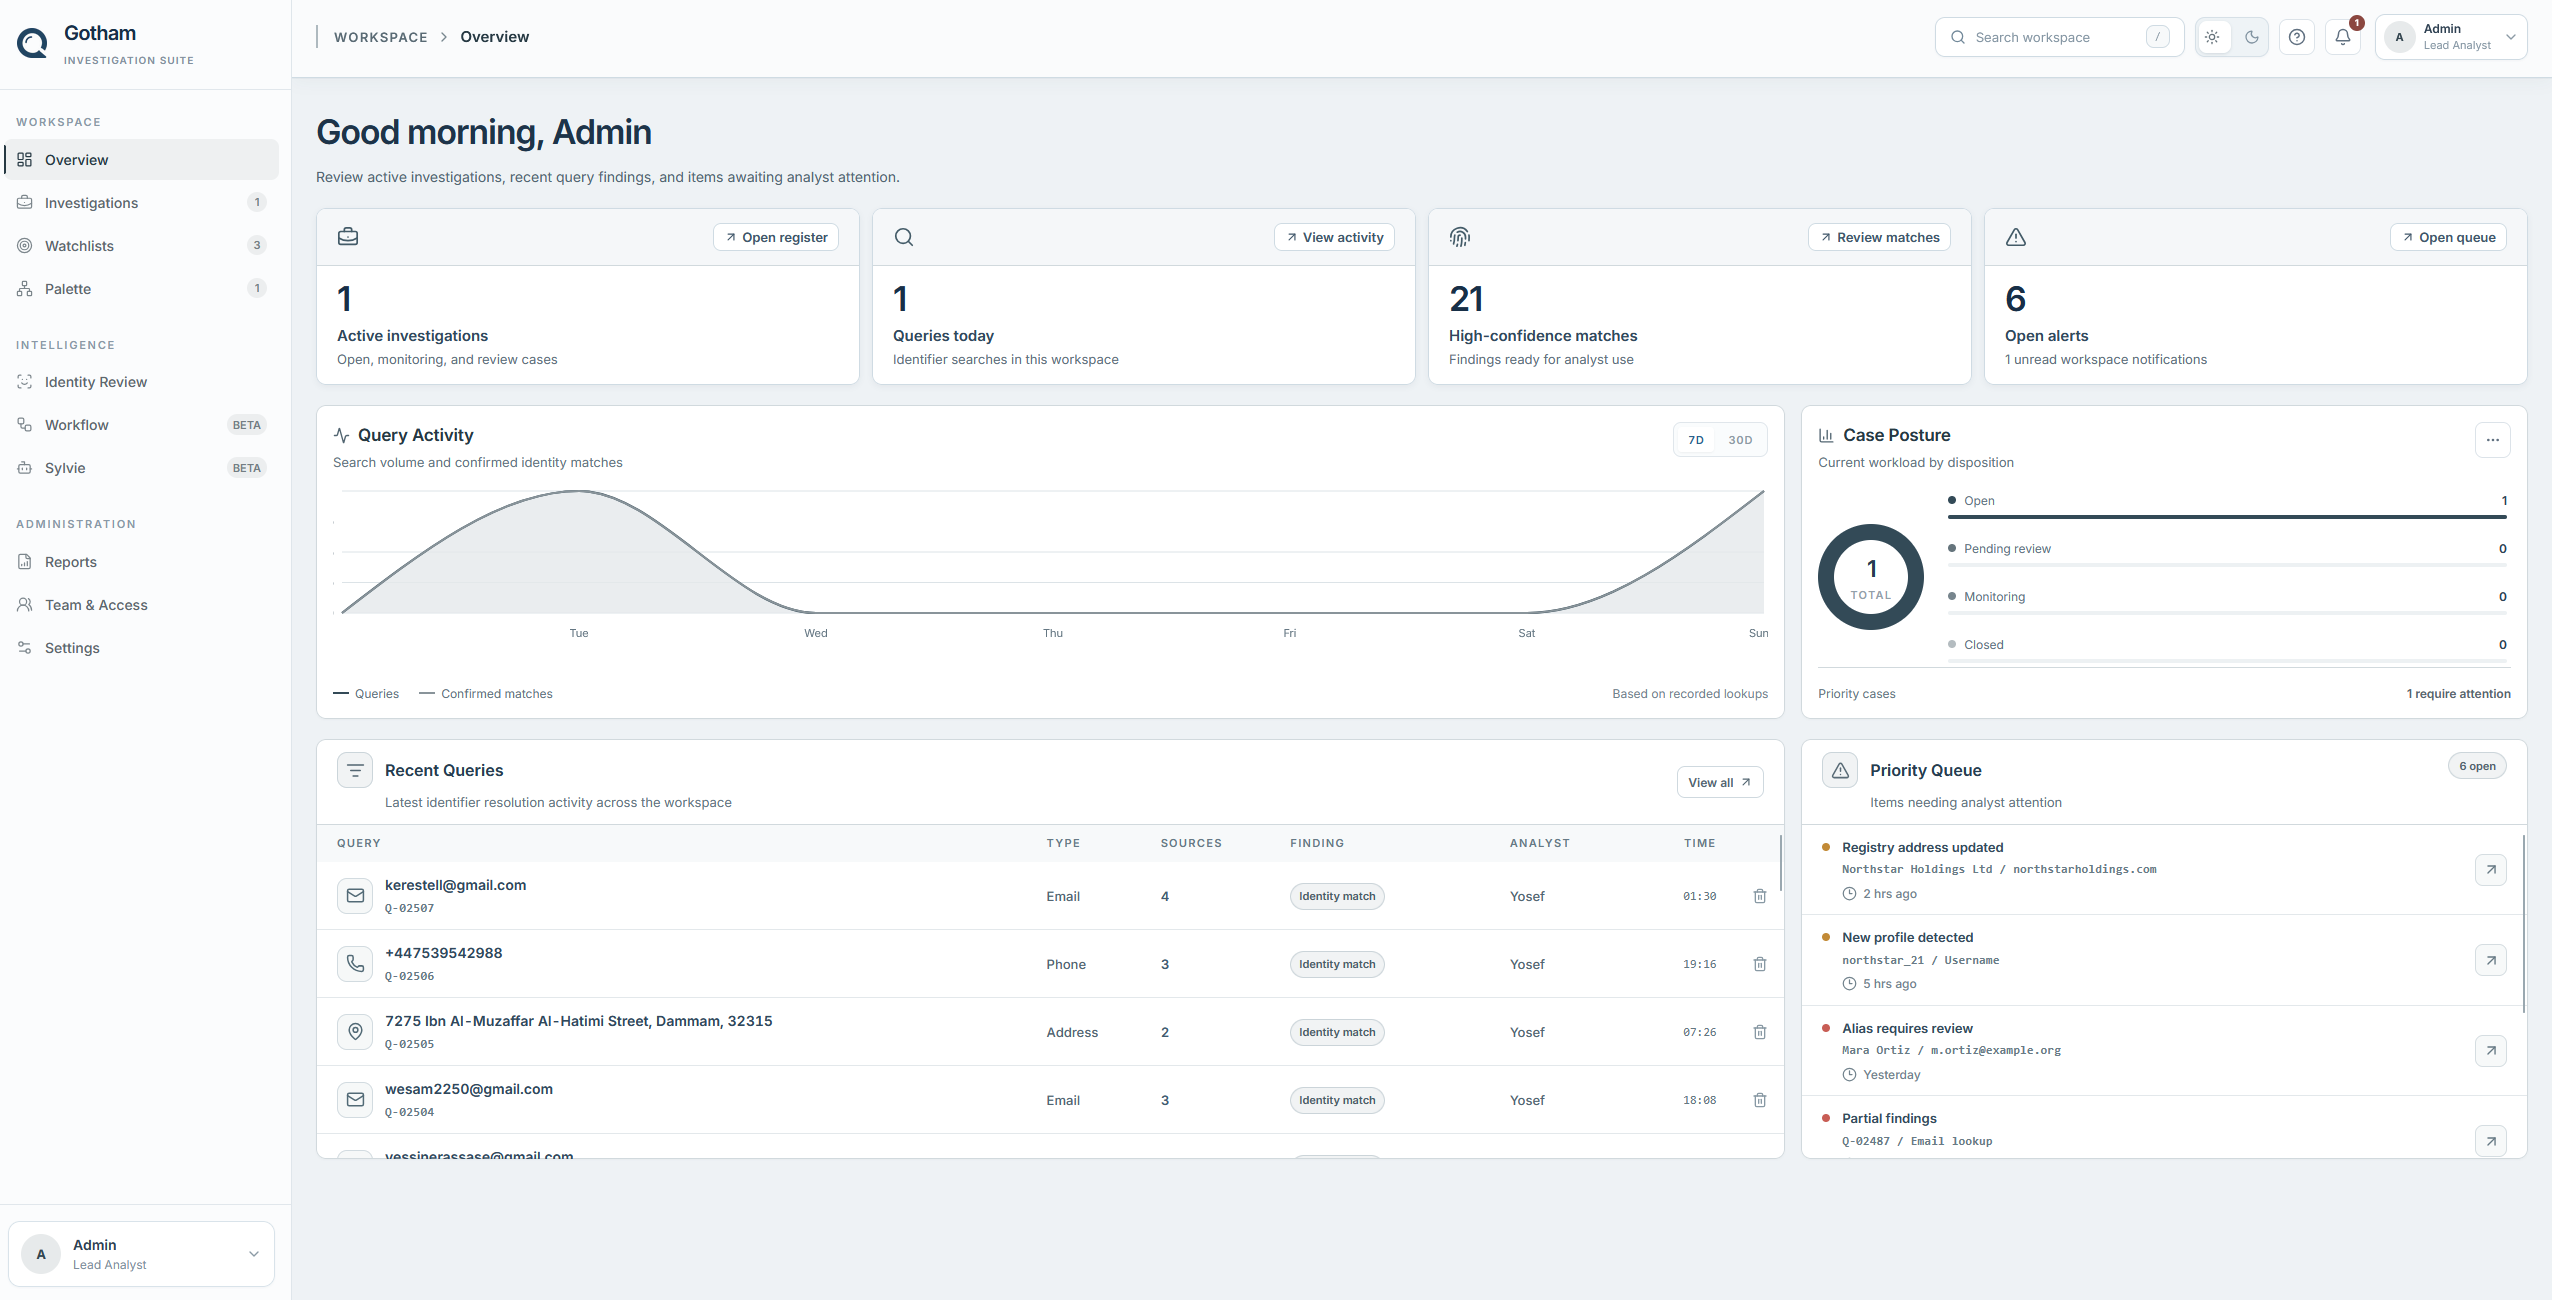Open Watchlists in the sidebar
The height and width of the screenshot is (1300, 2552).
point(141,246)
